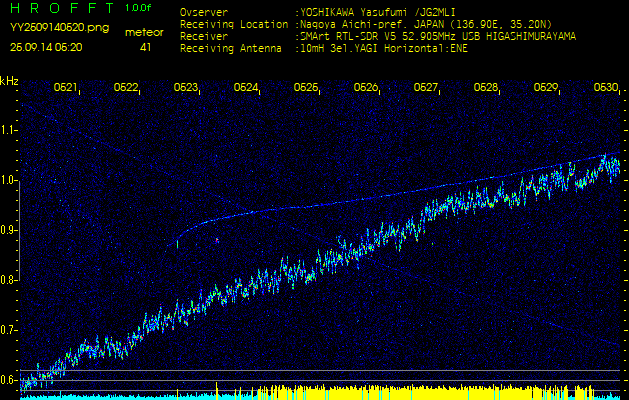Click the 0524 time marker
The image size is (629, 400).
[246, 88]
